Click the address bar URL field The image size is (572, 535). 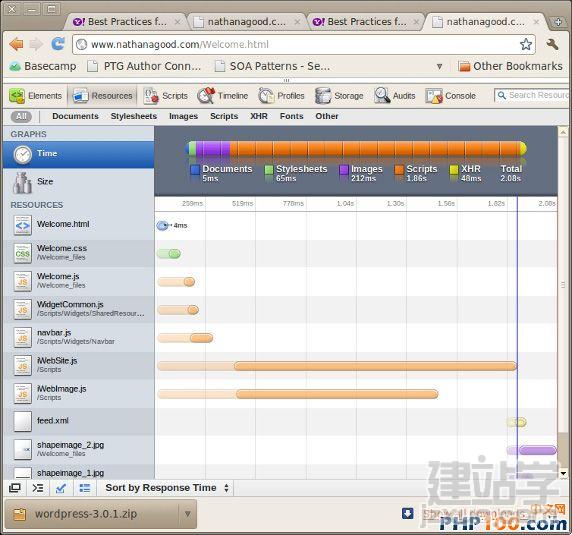(x=304, y=44)
